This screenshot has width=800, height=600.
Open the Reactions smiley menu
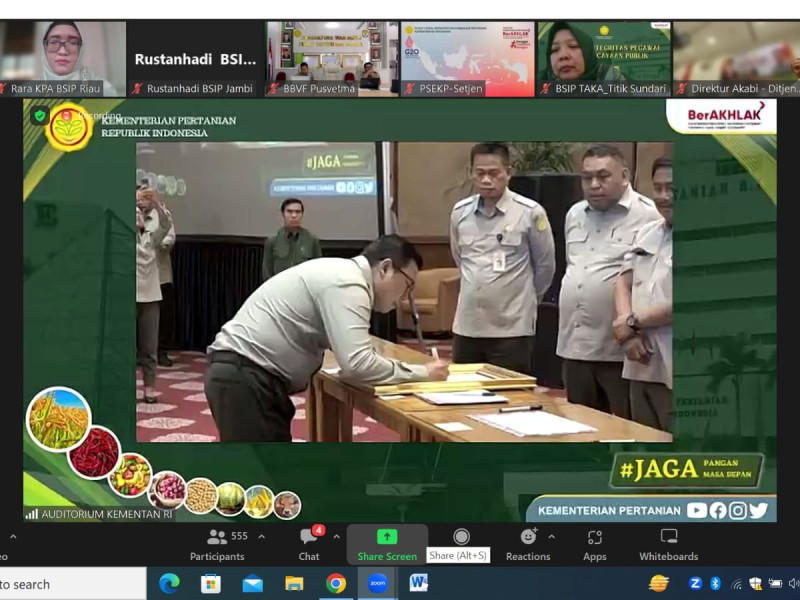point(528,543)
